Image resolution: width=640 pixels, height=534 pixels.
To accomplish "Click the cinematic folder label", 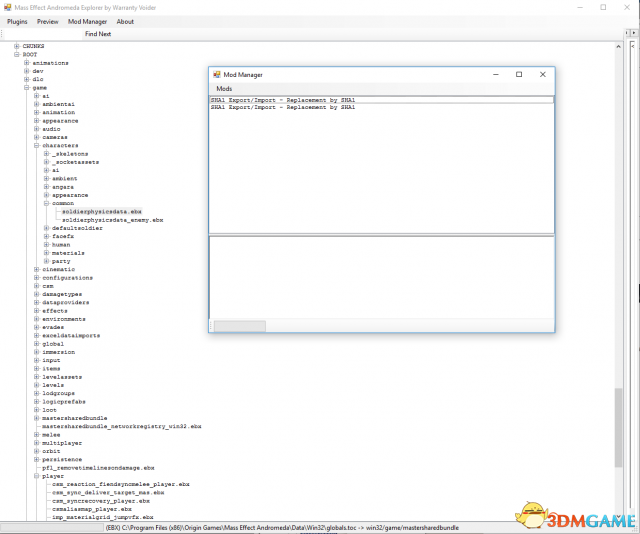I will [58, 269].
